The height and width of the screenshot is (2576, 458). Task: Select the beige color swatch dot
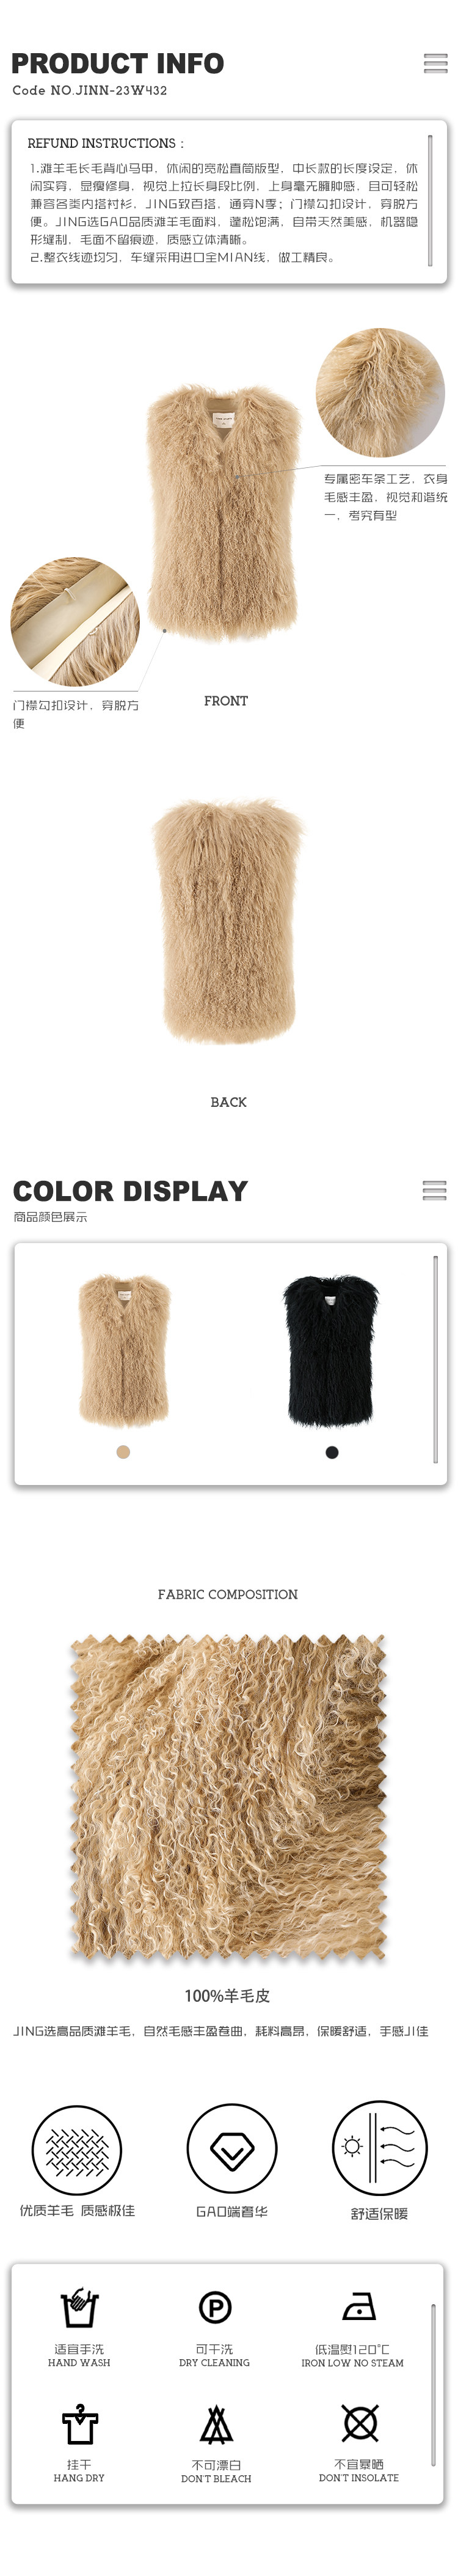[123, 1452]
